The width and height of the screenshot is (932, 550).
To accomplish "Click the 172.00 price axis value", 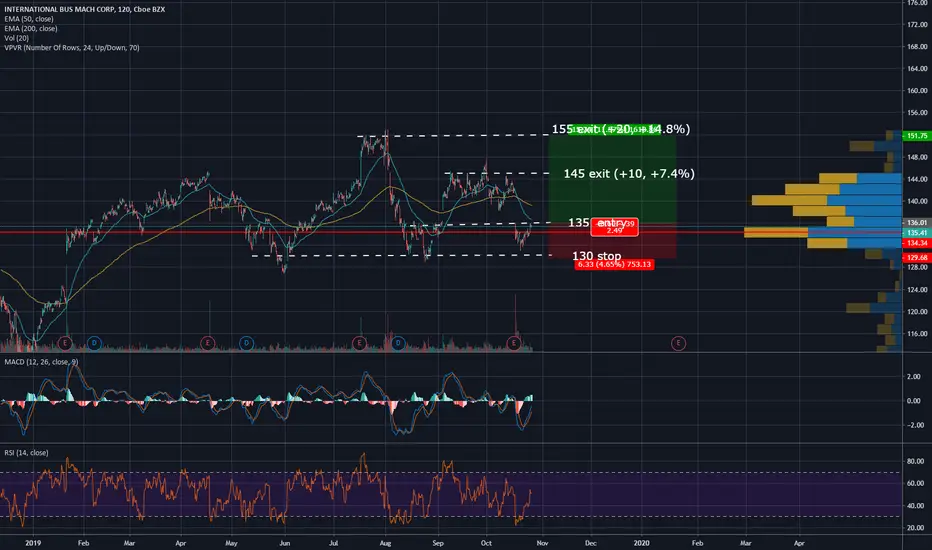I will (918, 24).
